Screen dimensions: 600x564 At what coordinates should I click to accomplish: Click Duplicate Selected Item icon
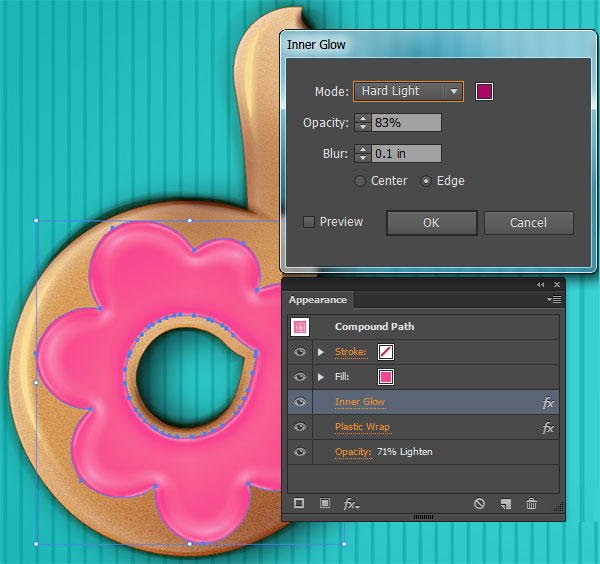coord(507,504)
